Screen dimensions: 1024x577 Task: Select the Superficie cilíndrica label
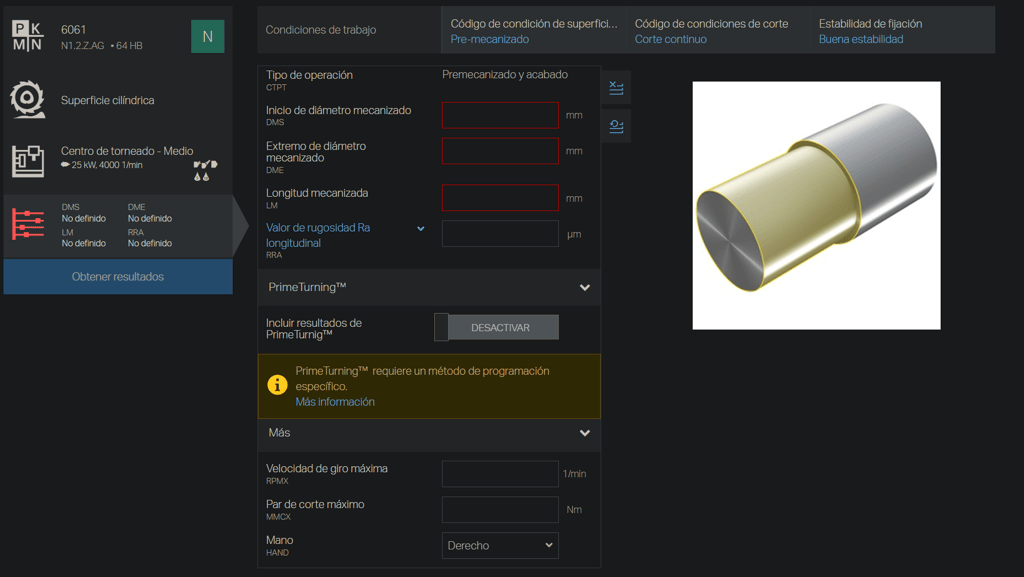pos(108,101)
